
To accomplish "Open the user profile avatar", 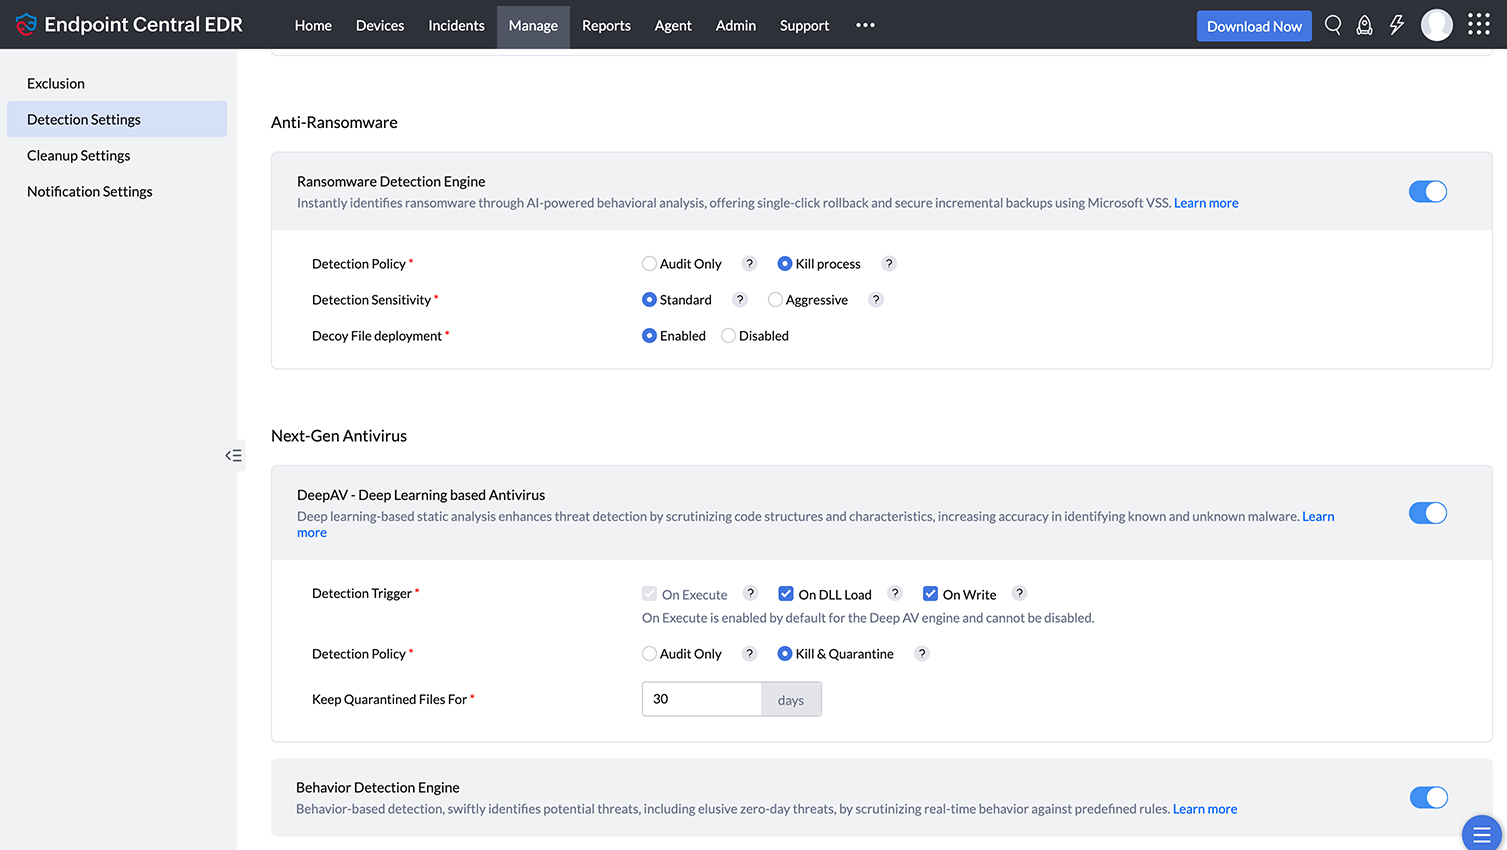I will (1437, 25).
